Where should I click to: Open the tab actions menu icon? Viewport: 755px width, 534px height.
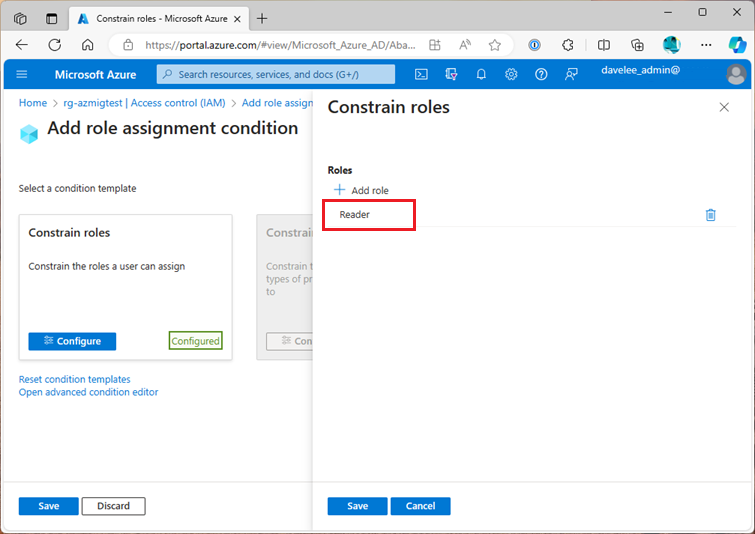51,19
